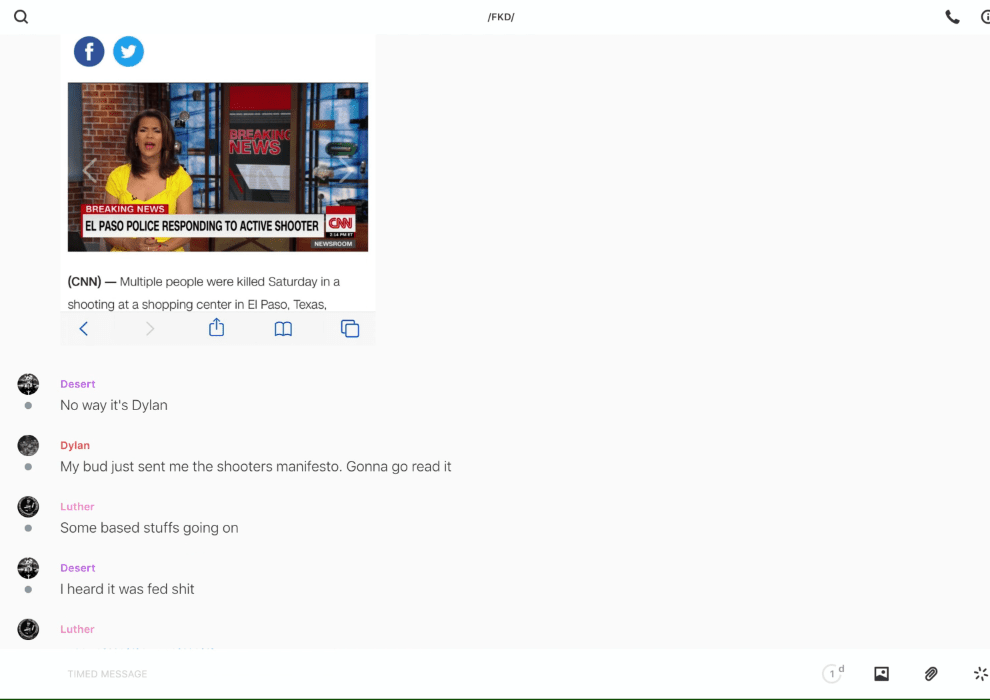Open the bookmarks book icon
The height and width of the screenshot is (700, 990).
[283, 329]
